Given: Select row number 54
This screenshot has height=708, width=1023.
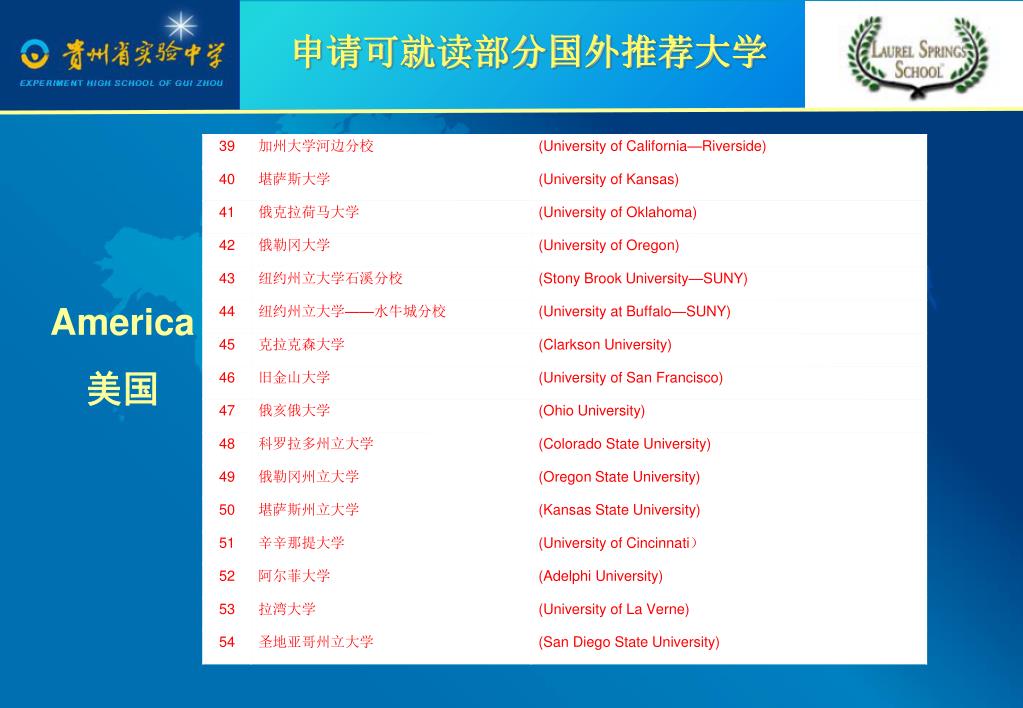Looking at the screenshot, I should (x=226, y=642).
